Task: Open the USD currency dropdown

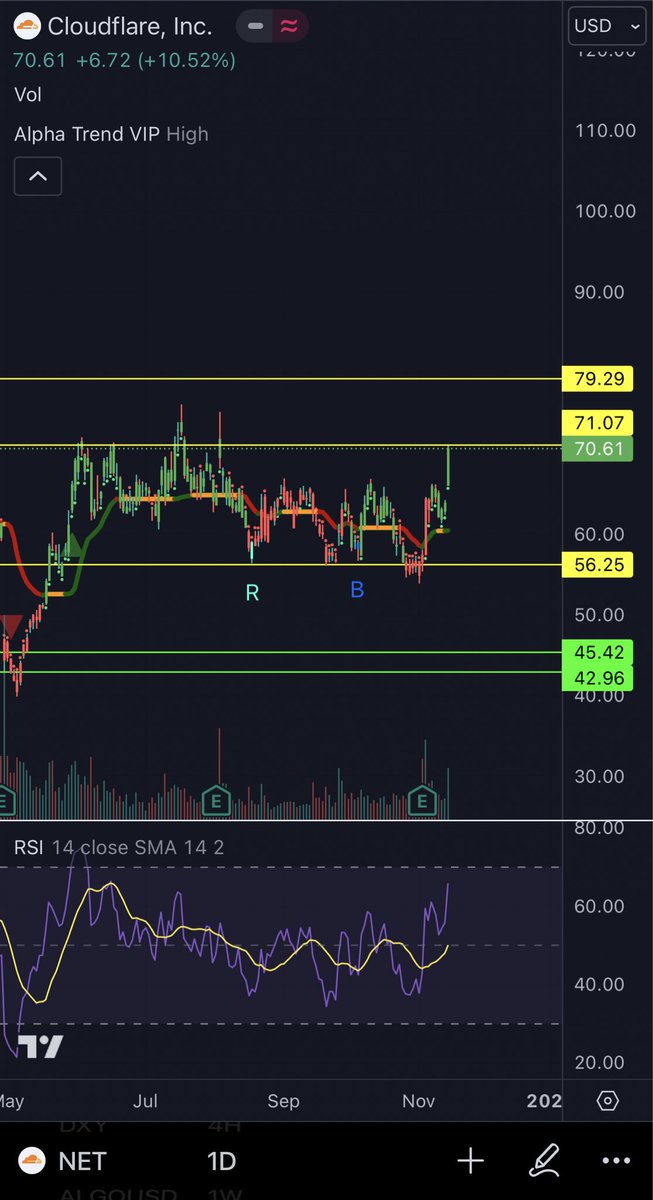Action: click(x=608, y=27)
